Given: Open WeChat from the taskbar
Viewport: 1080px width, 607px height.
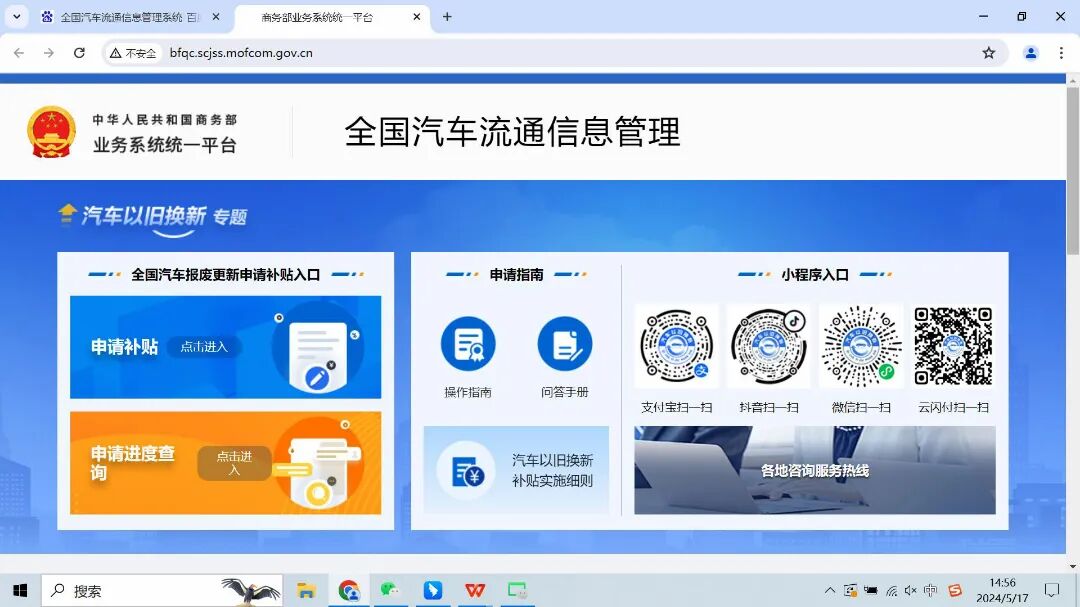Looking at the screenshot, I should point(390,590).
